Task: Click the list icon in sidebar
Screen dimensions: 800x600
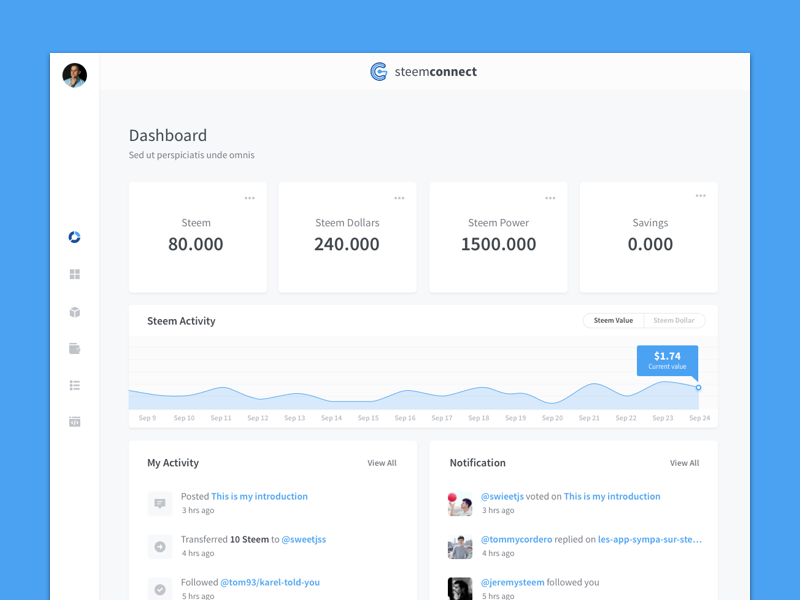Action: click(74, 385)
